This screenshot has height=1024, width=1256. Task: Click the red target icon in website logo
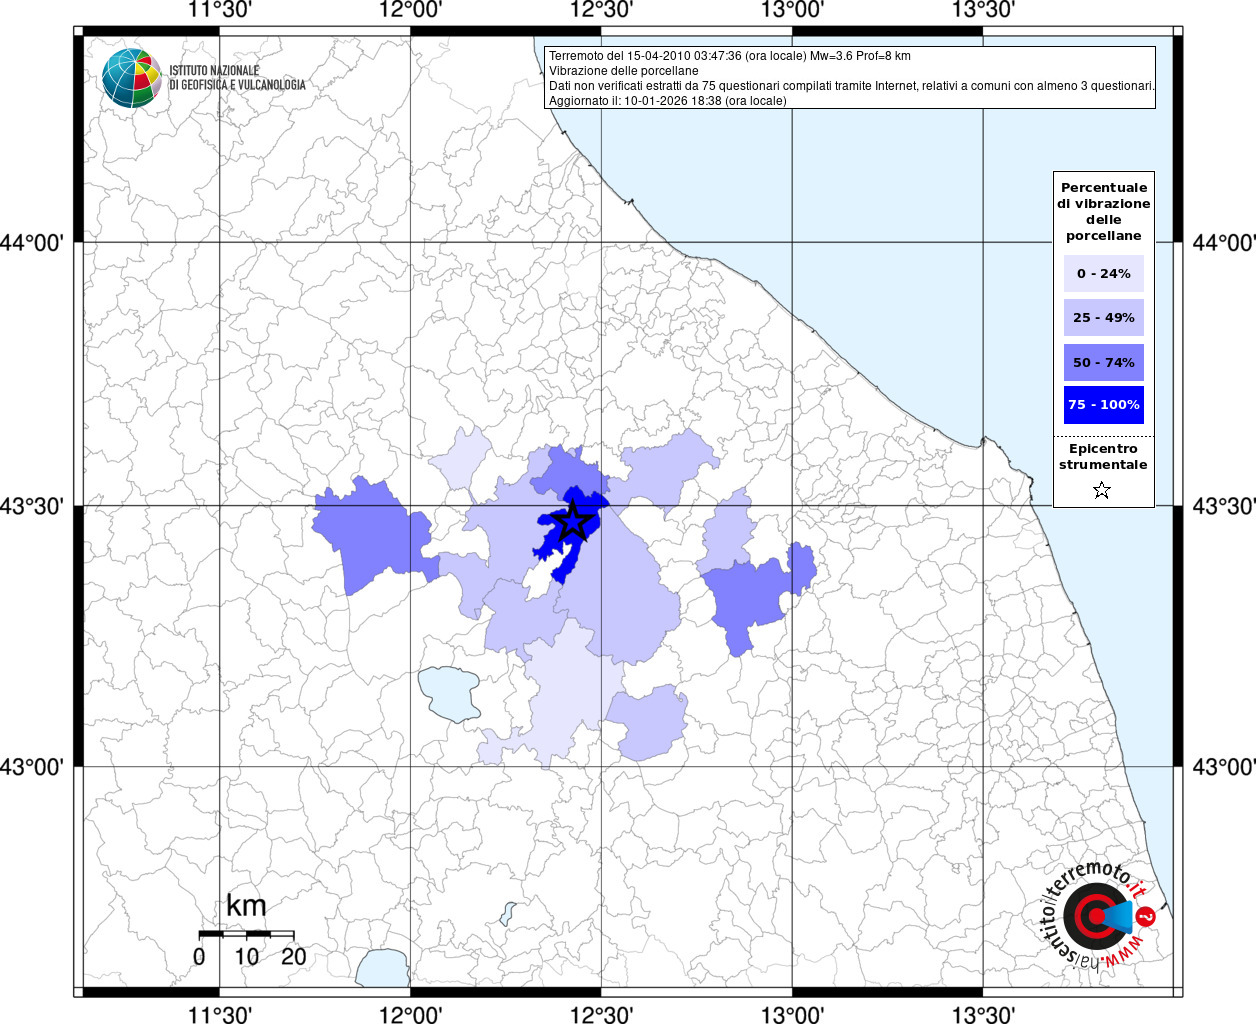pos(1093,916)
